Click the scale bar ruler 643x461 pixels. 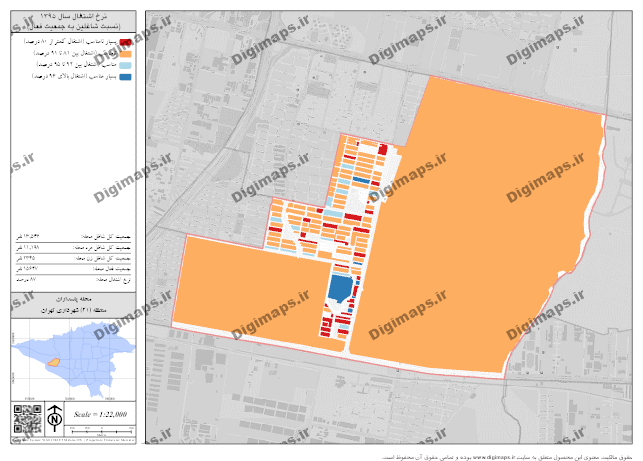tap(101, 431)
